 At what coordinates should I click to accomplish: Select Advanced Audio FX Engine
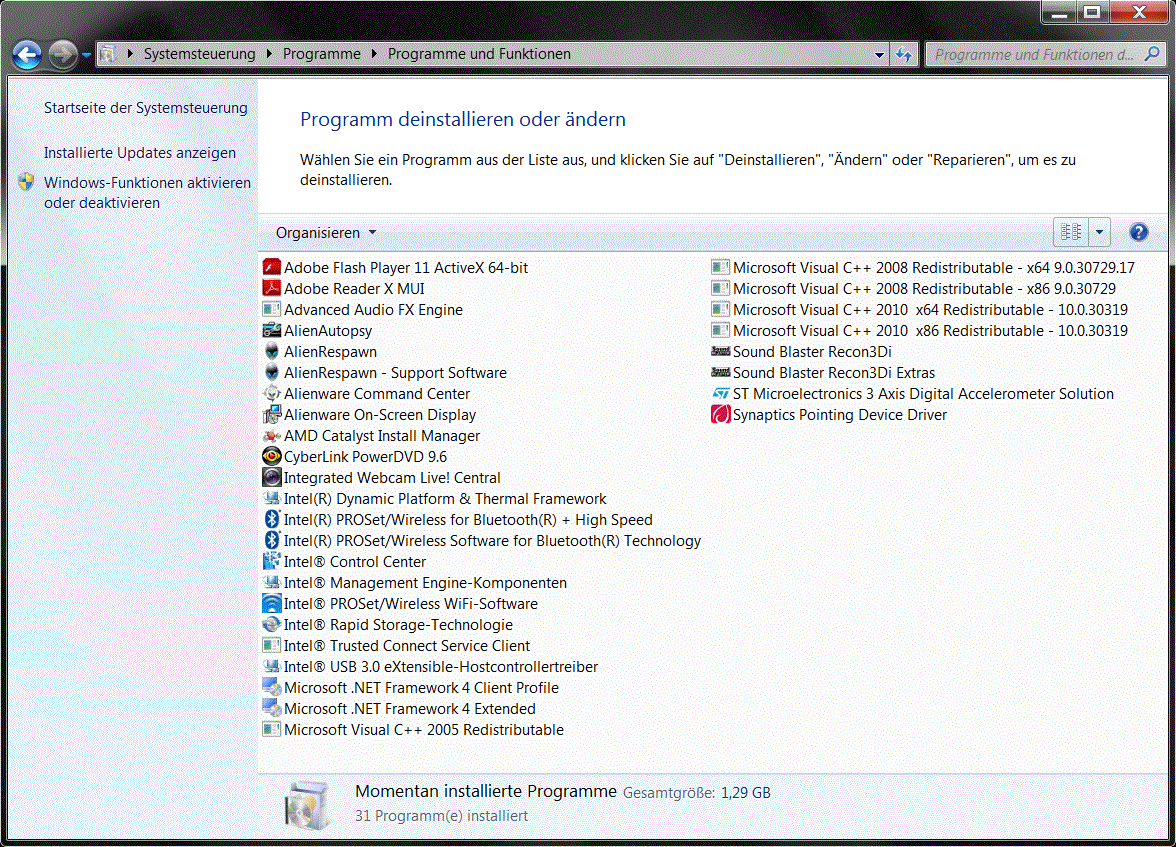pos(363,309)
